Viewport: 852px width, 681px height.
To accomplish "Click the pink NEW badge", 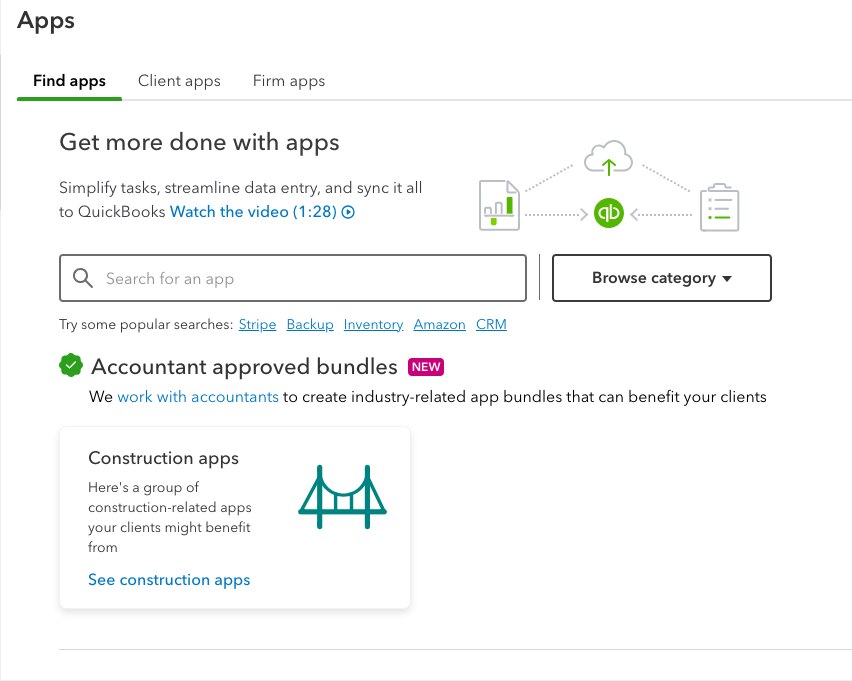I will click(426, 367).
